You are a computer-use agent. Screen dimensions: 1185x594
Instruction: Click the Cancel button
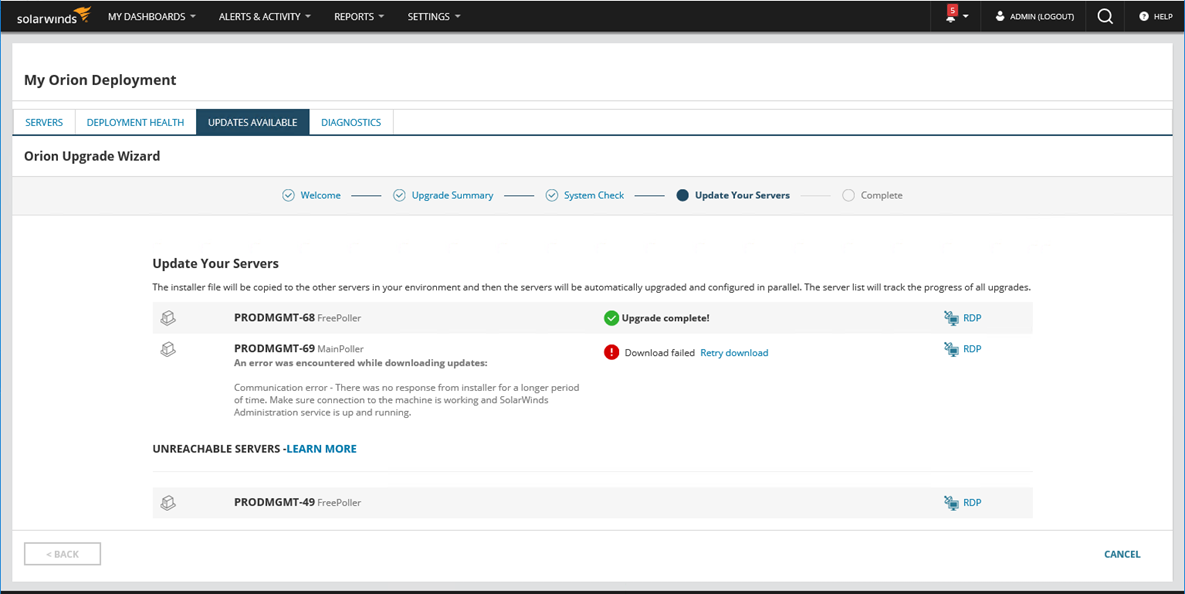tap(1122, 554)
